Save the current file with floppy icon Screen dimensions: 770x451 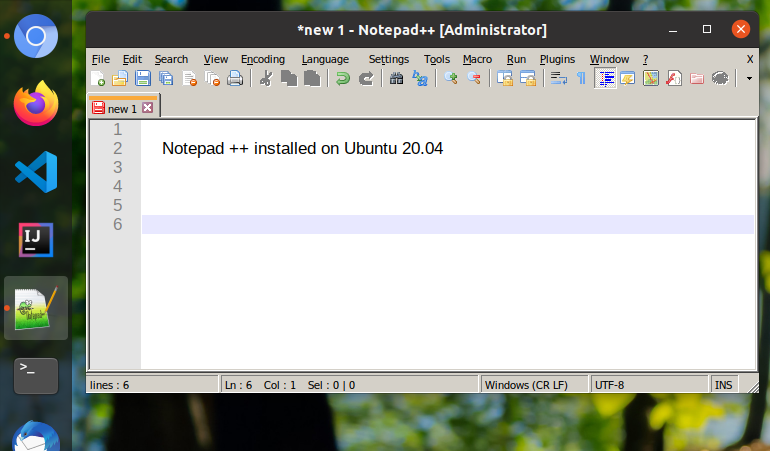point(143,78)
